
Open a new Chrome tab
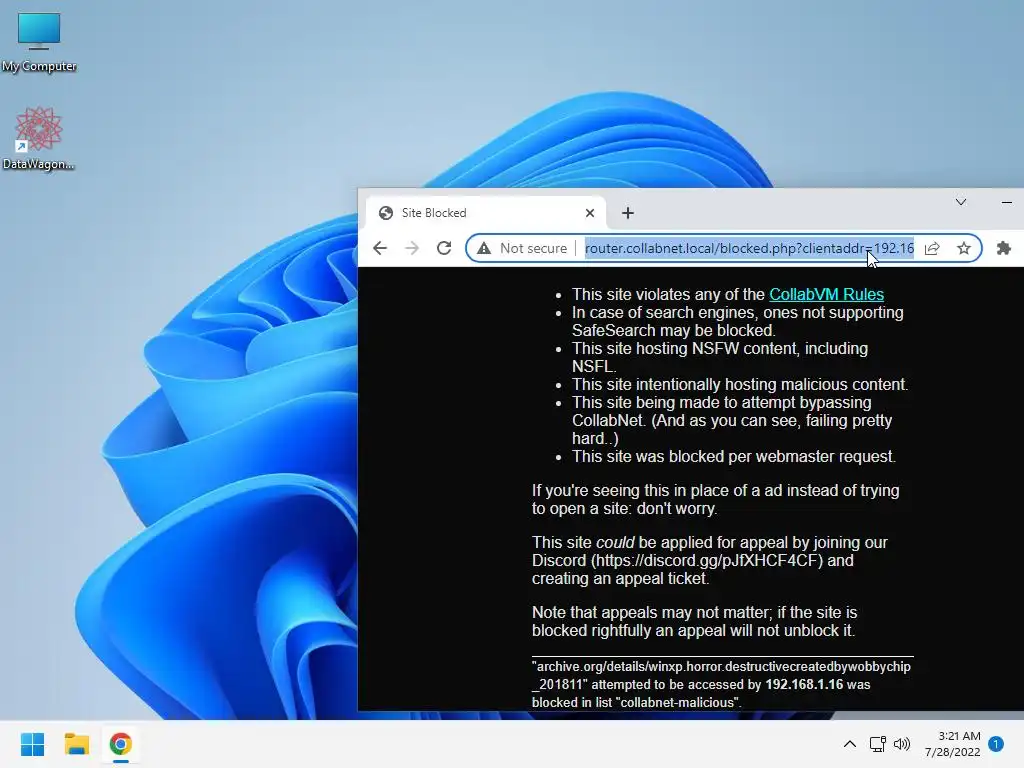pos(628,213)
